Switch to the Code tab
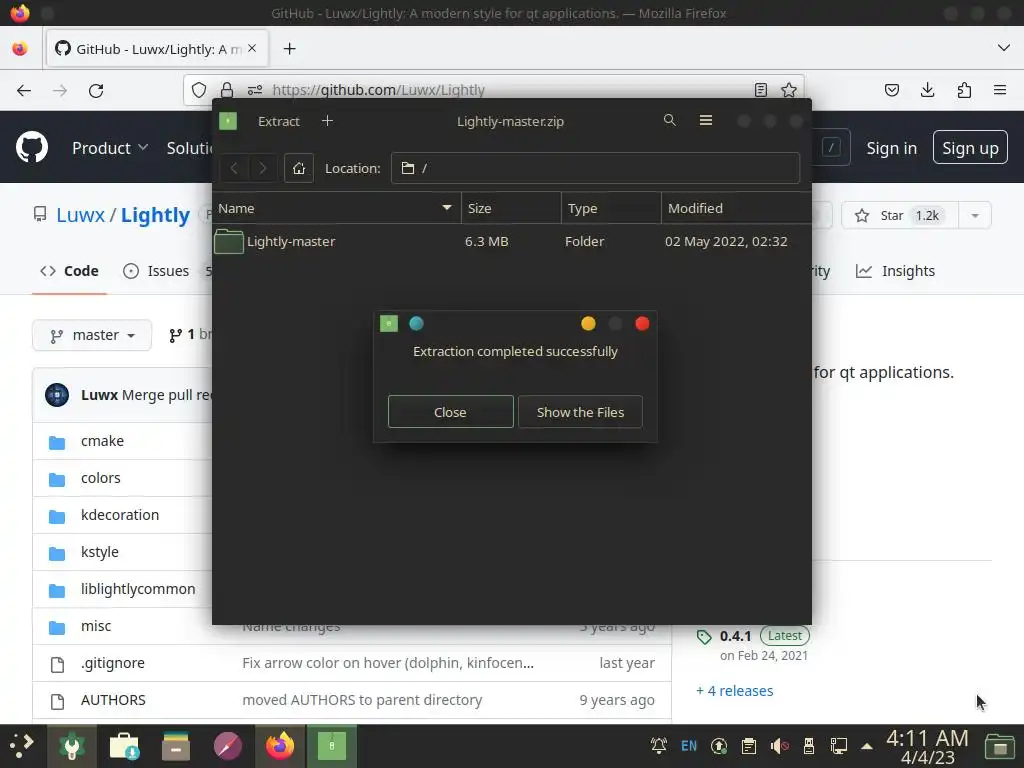The image size is (1024, 768). [x=69, y=271]
